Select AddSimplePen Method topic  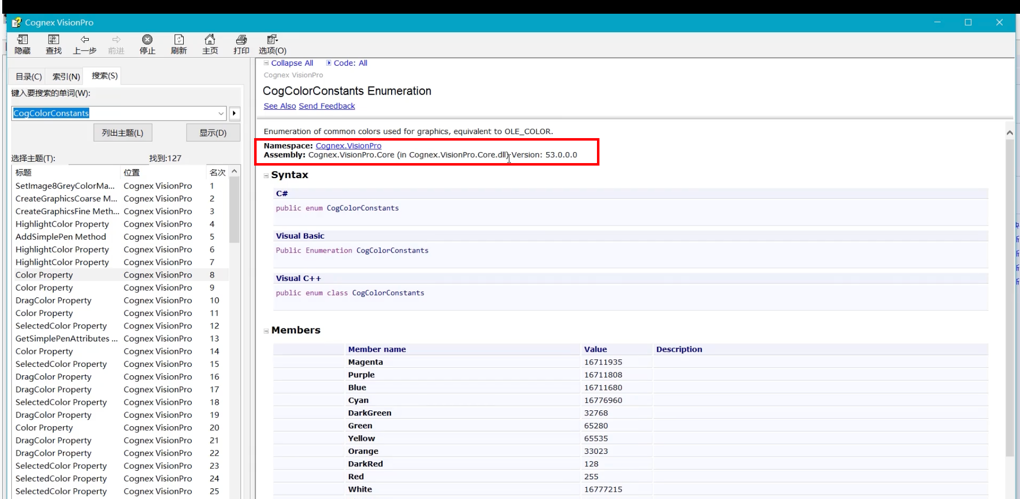coord(120,236)
